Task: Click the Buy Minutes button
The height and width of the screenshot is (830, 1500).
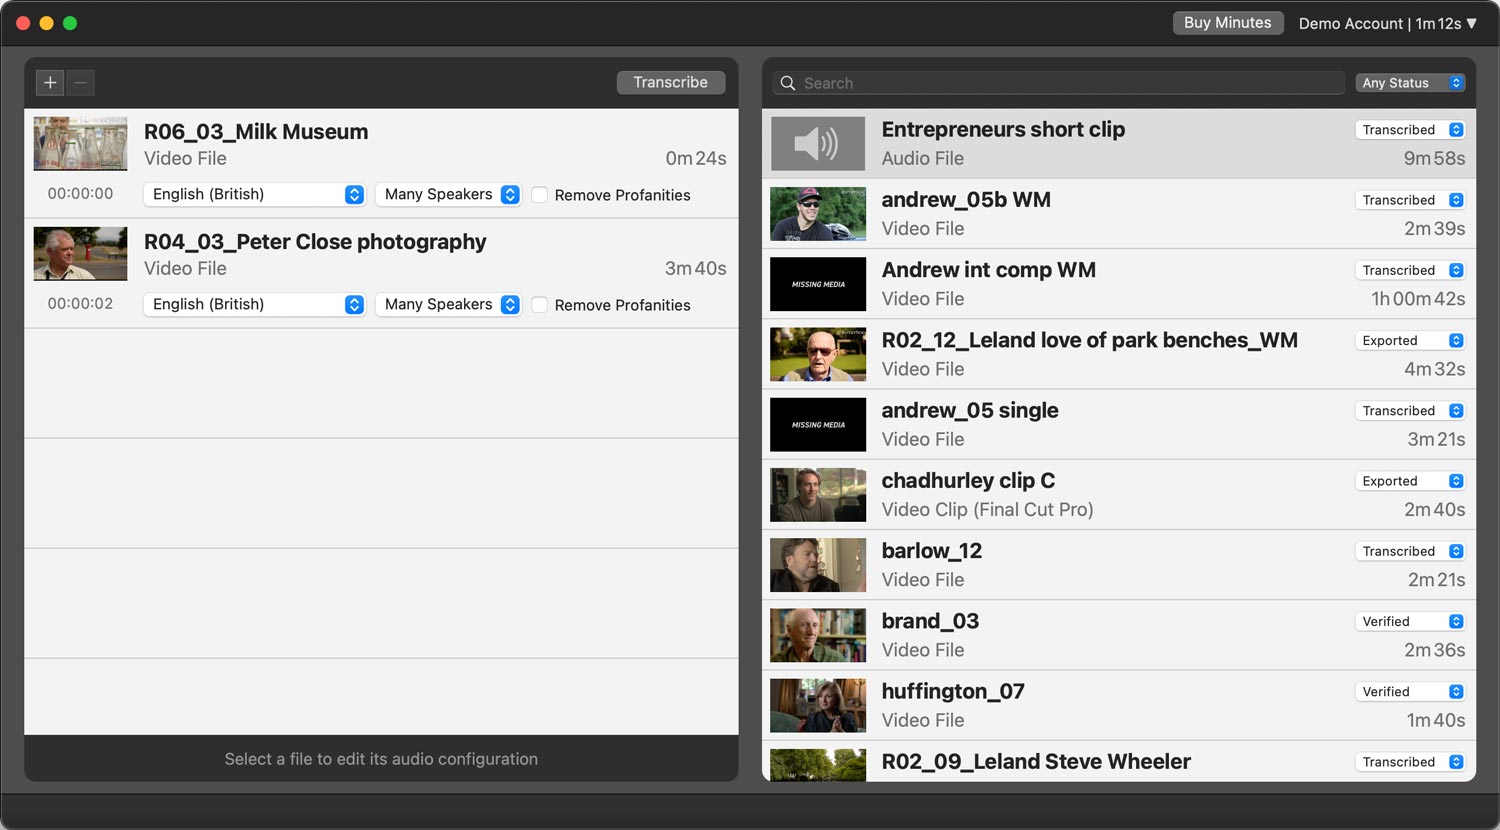Action: [1227, 23]
